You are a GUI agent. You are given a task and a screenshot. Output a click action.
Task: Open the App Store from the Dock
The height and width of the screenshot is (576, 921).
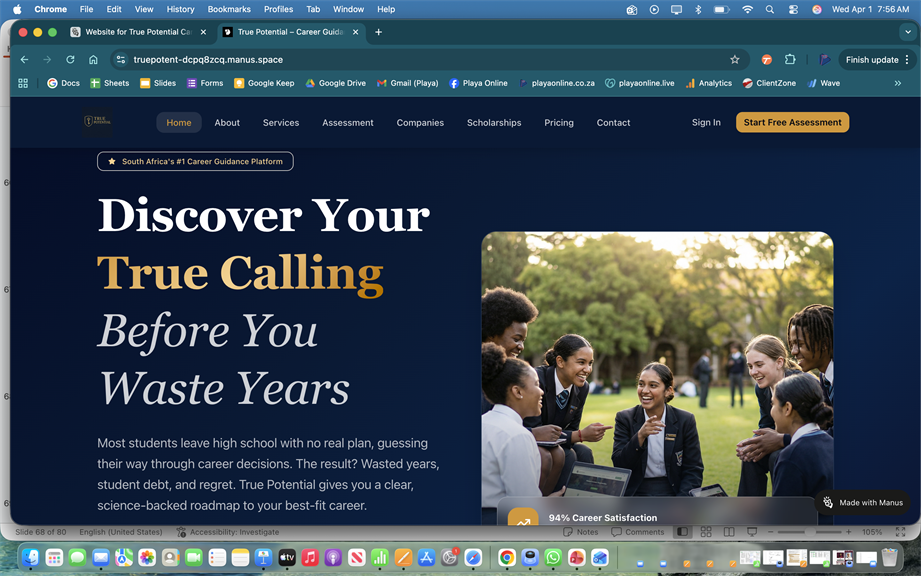[x=426, y=557]
